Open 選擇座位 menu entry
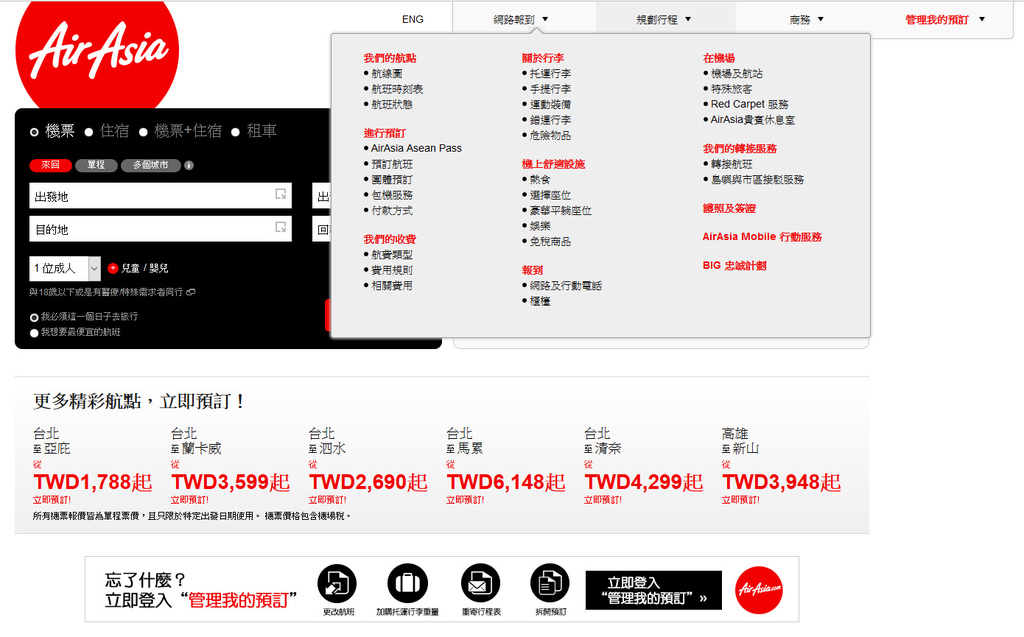Viewport: 1024px width, 637px height. pyautogui.click(x=551, y=195)
